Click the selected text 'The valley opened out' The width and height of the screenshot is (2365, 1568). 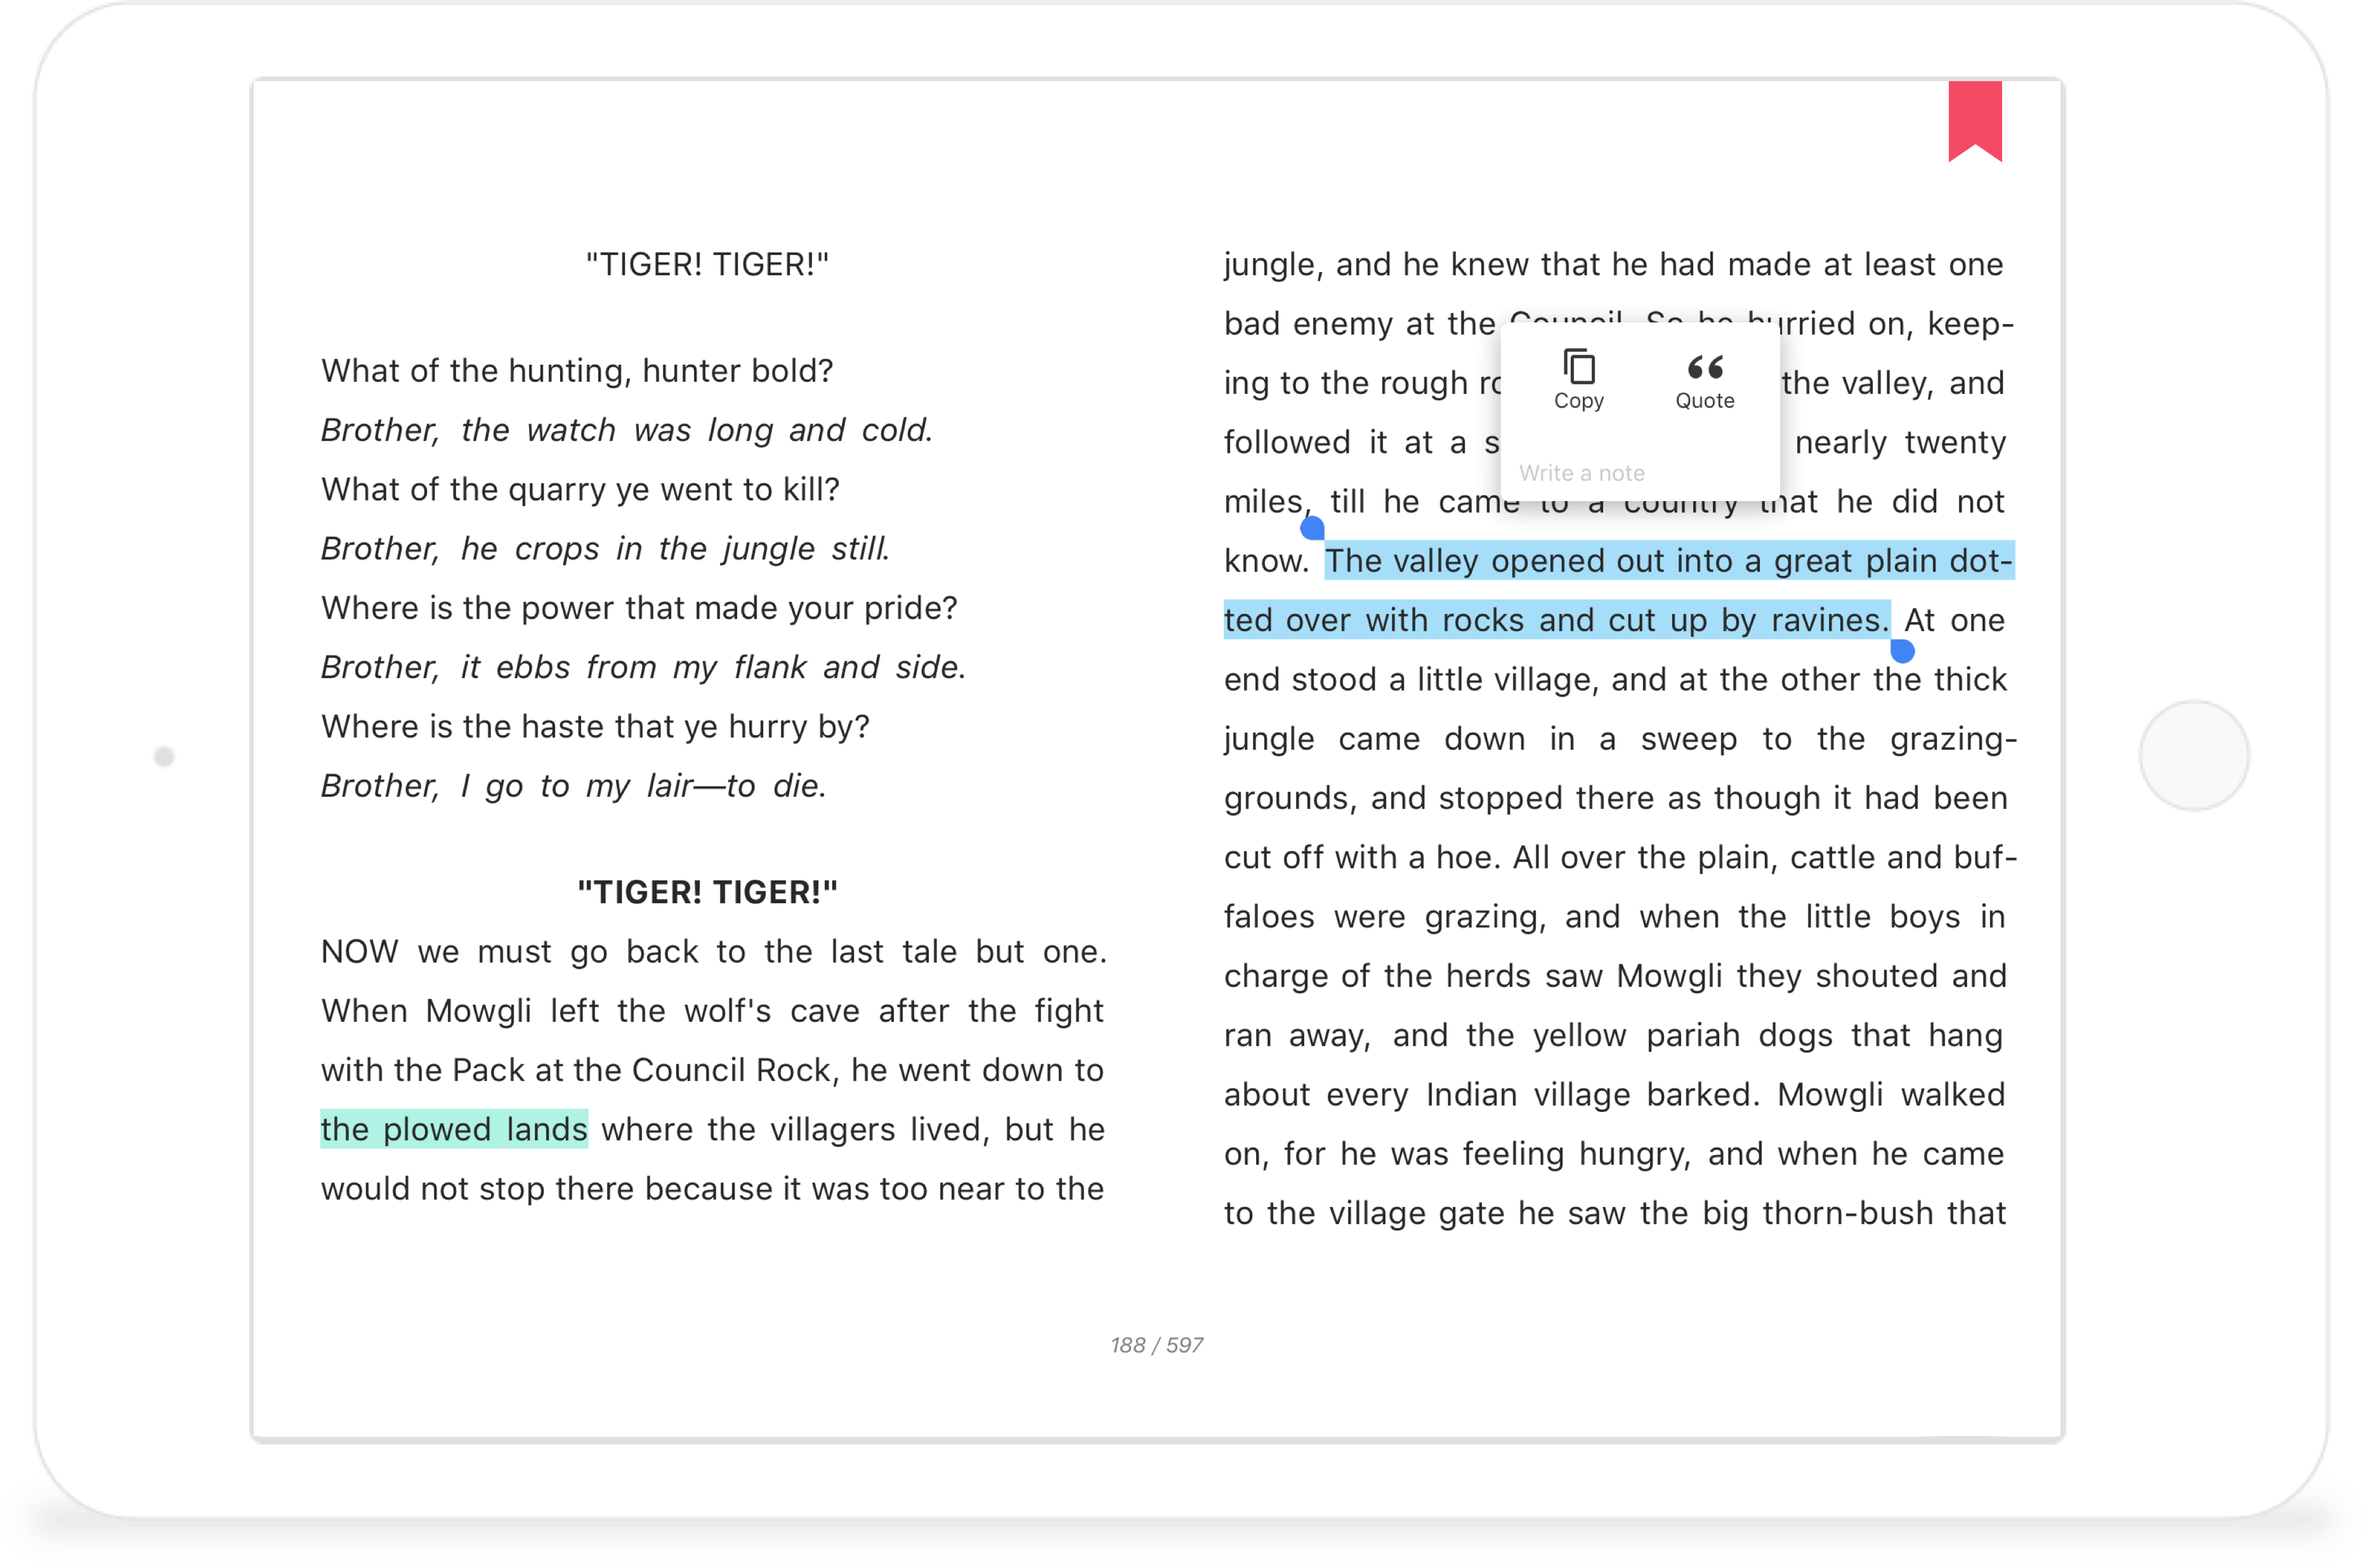point(1496,561)
